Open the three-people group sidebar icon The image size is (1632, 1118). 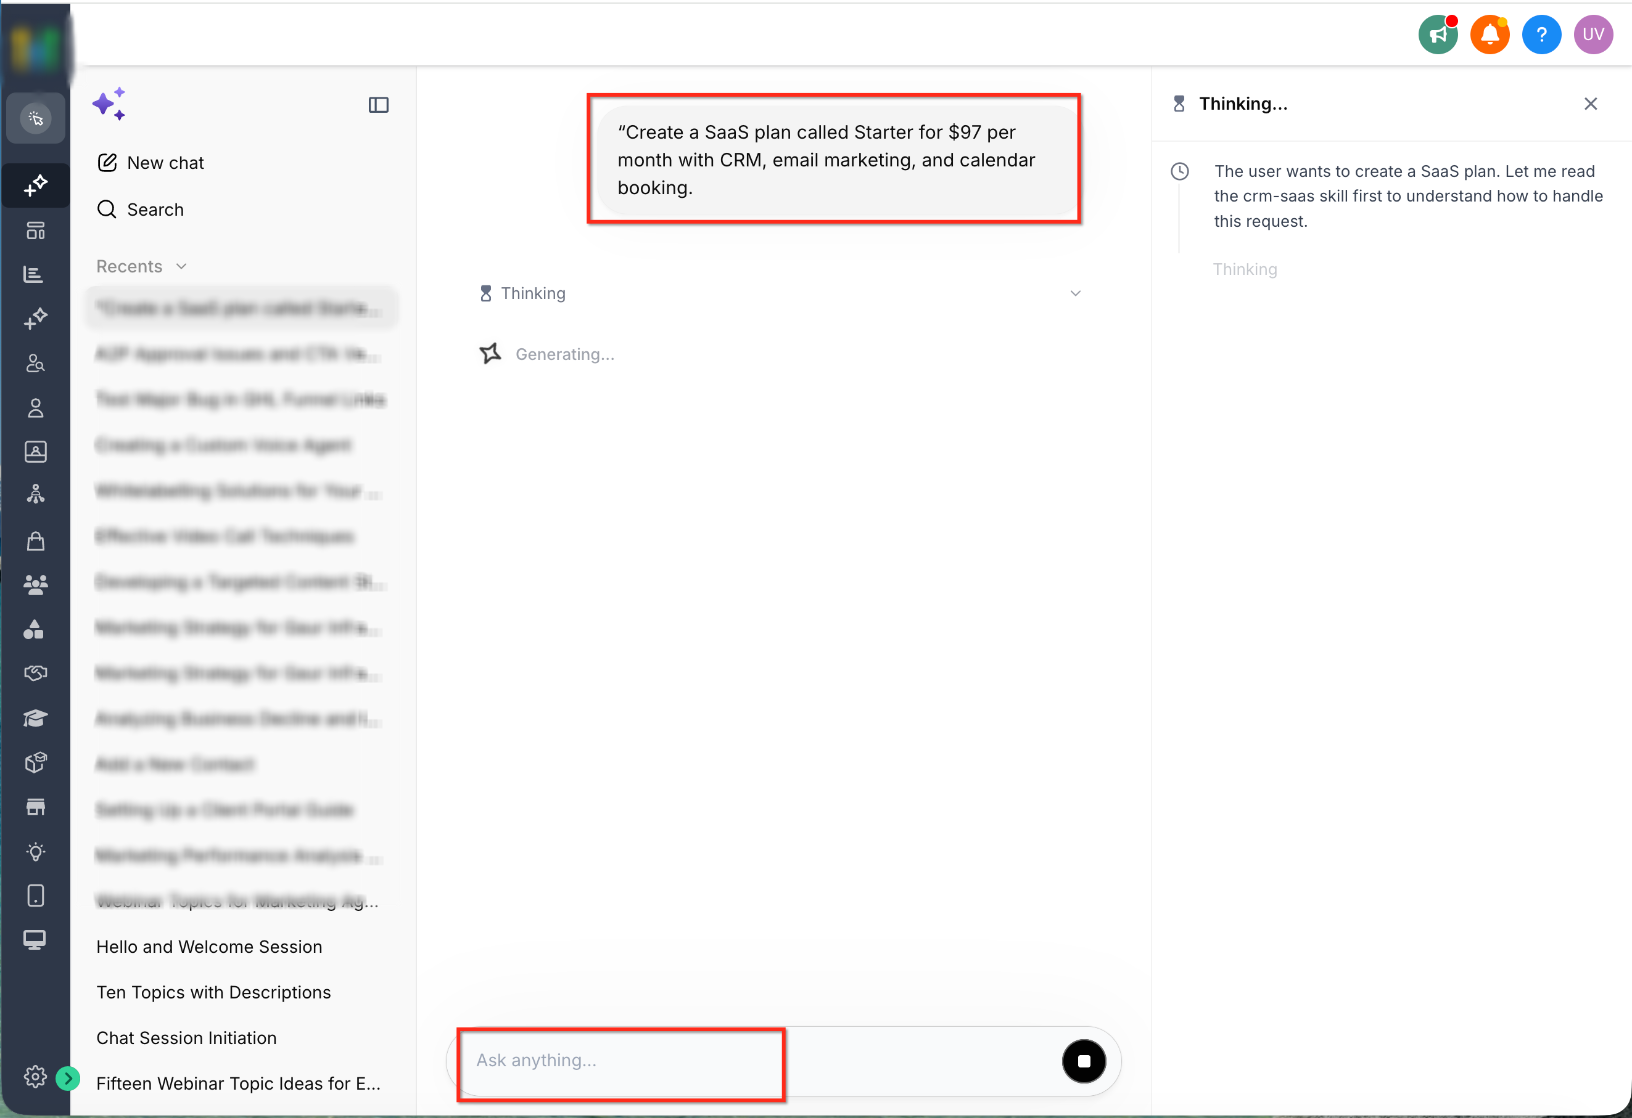(x=36, y=585)
